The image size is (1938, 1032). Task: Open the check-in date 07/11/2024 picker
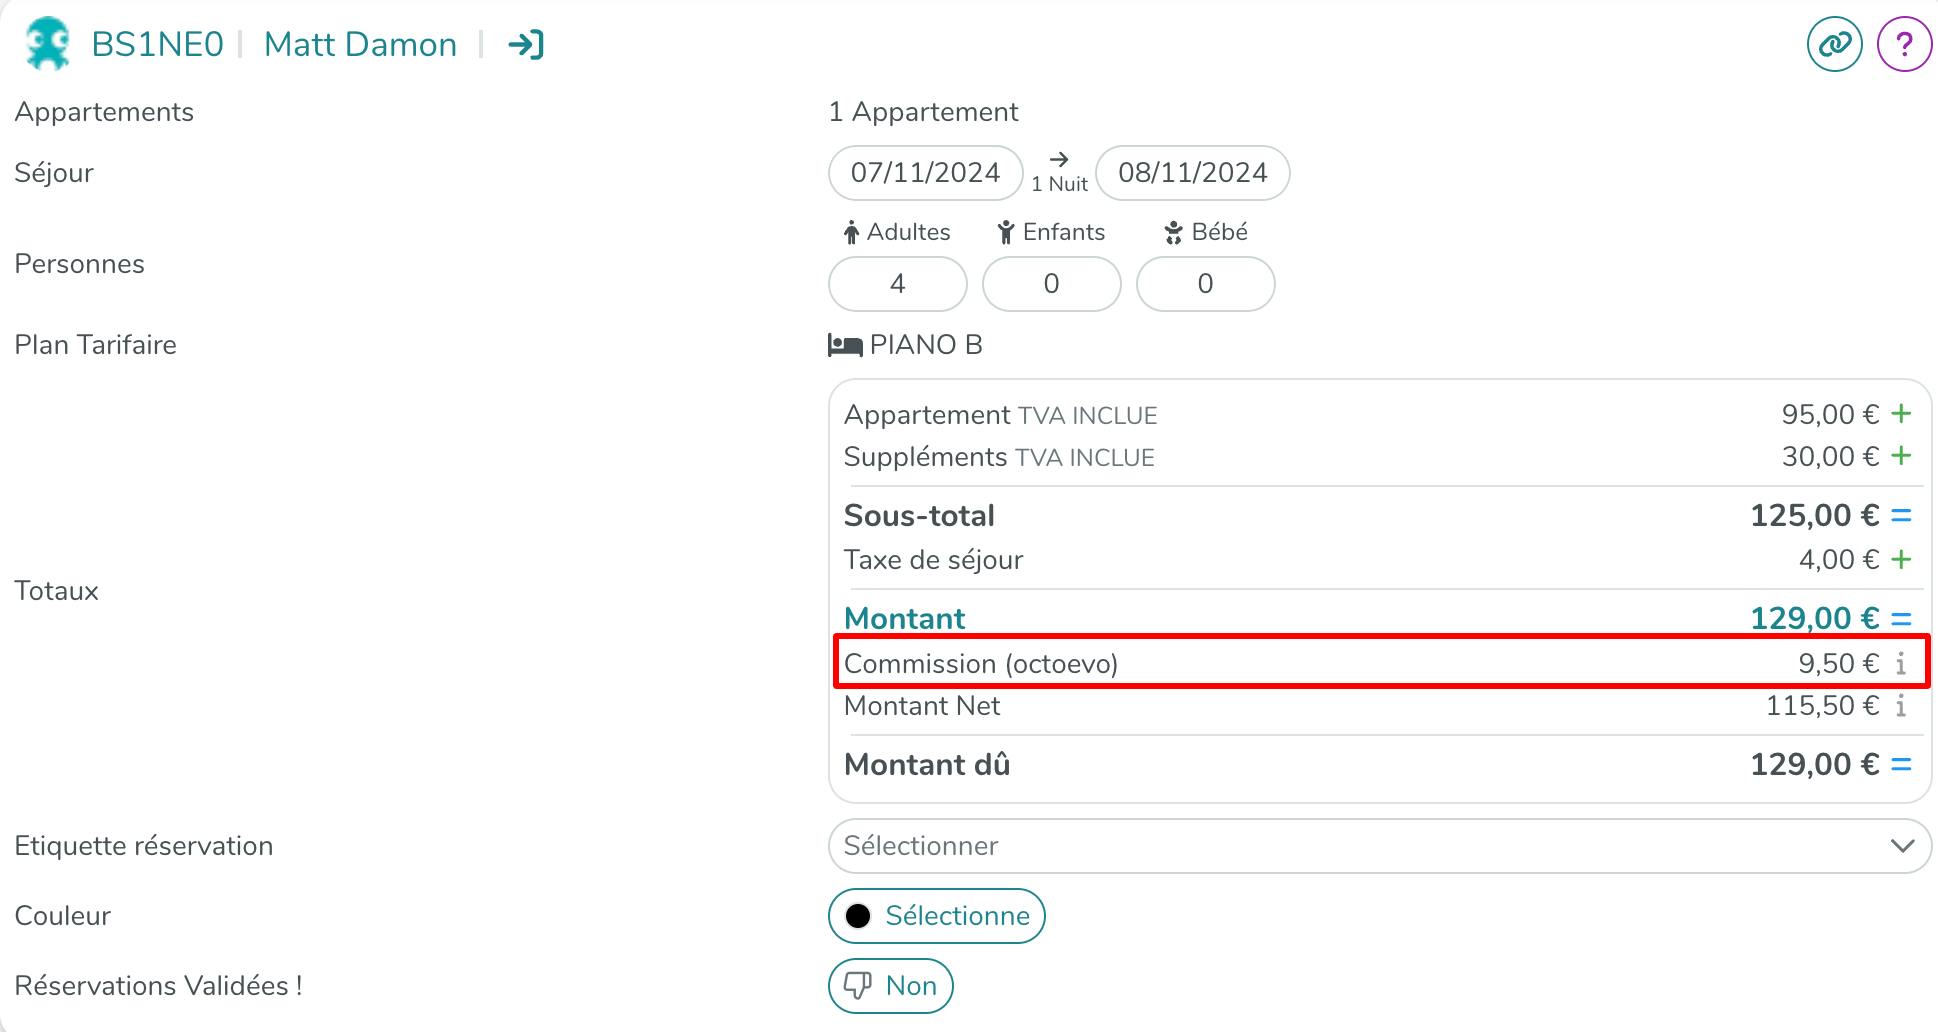925,173
